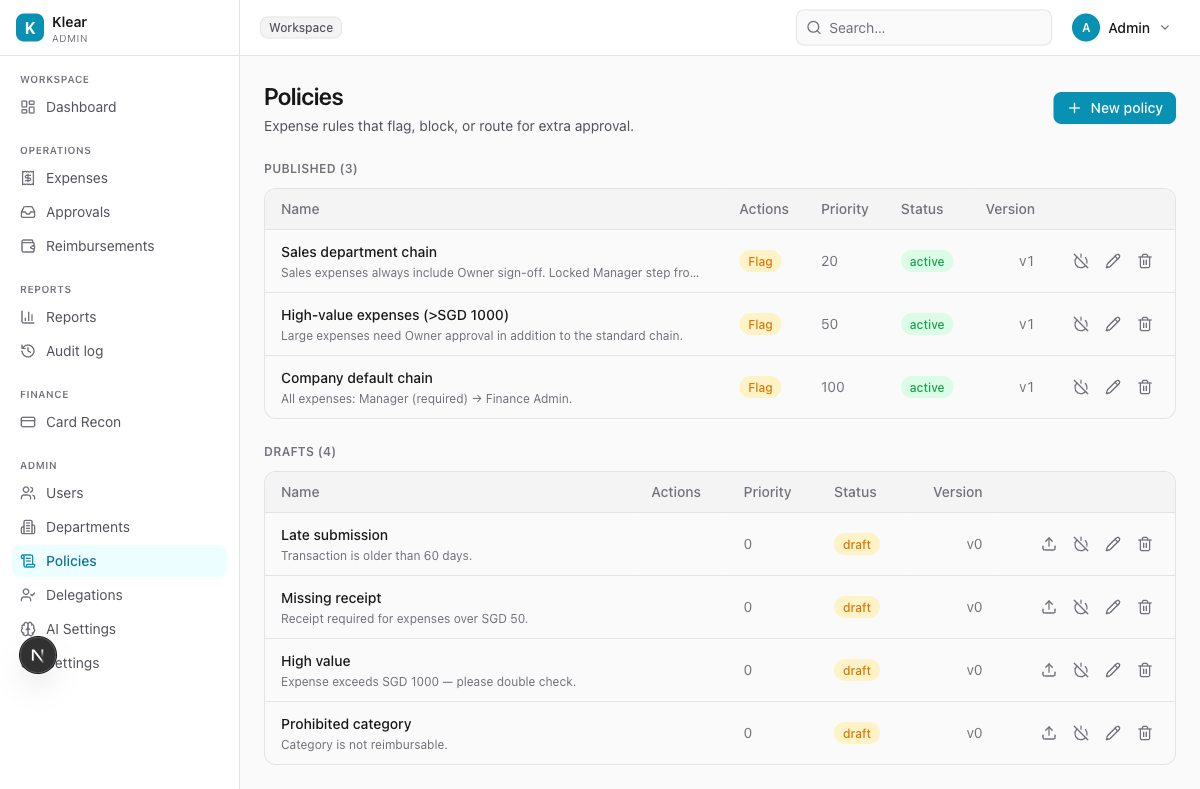Click the Flag badge for Sales department chain
The width and height of the screenshot is (1200, 789).
pyautogui.click(x=760, y=261)
